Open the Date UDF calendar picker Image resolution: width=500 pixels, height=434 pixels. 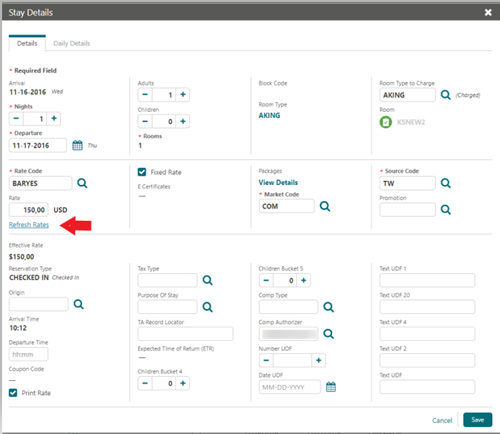click(331, 387)
